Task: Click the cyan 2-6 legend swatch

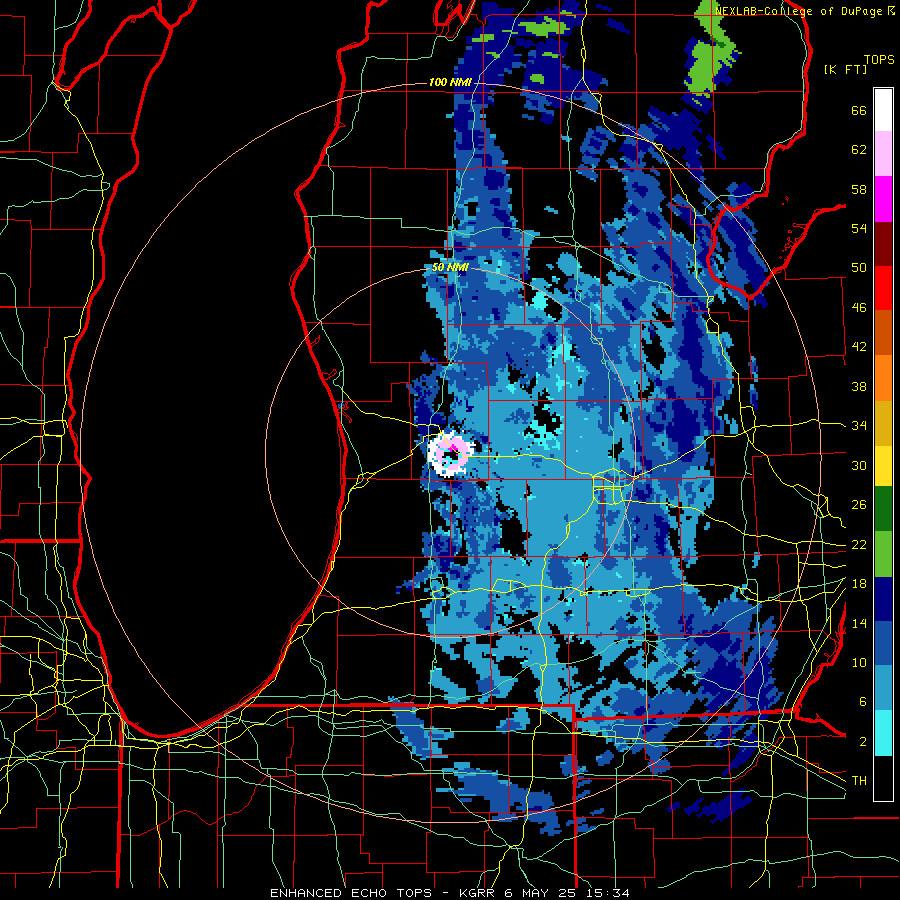Action: (883, 733)
